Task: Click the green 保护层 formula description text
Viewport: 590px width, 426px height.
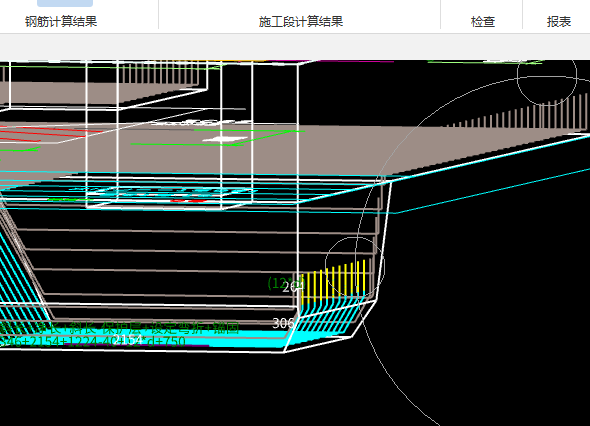Action: click(120, 328)
